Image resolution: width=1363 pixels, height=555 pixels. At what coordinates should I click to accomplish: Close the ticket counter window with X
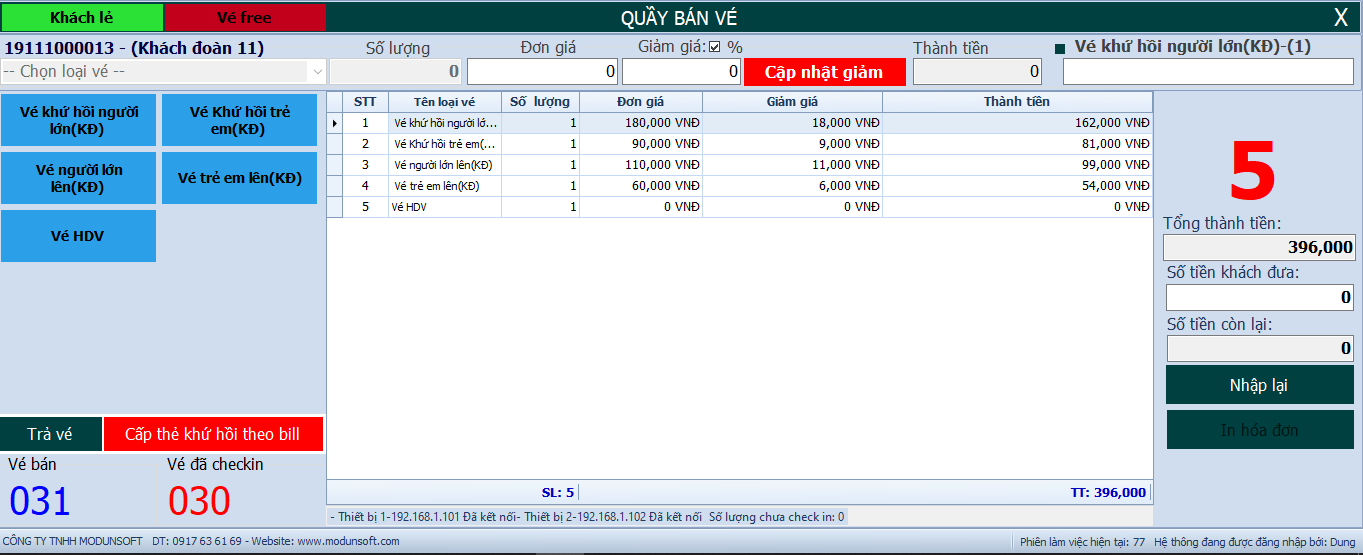pyautogui.click(x=1340, y=17)
